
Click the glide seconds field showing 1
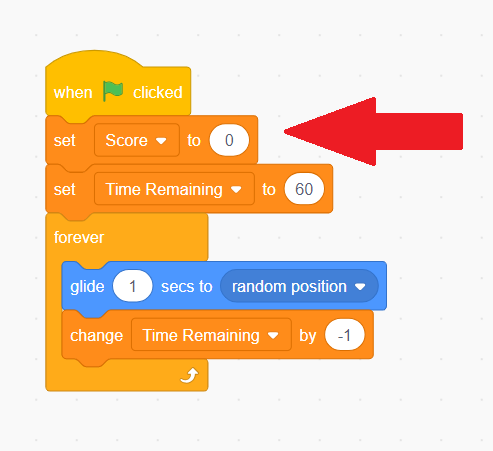(x=133, y=286)
